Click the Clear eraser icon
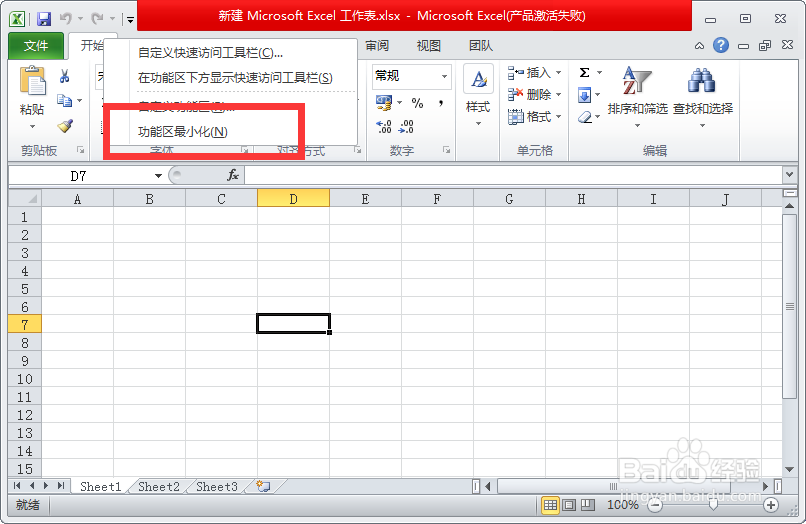 coord(585,118)
